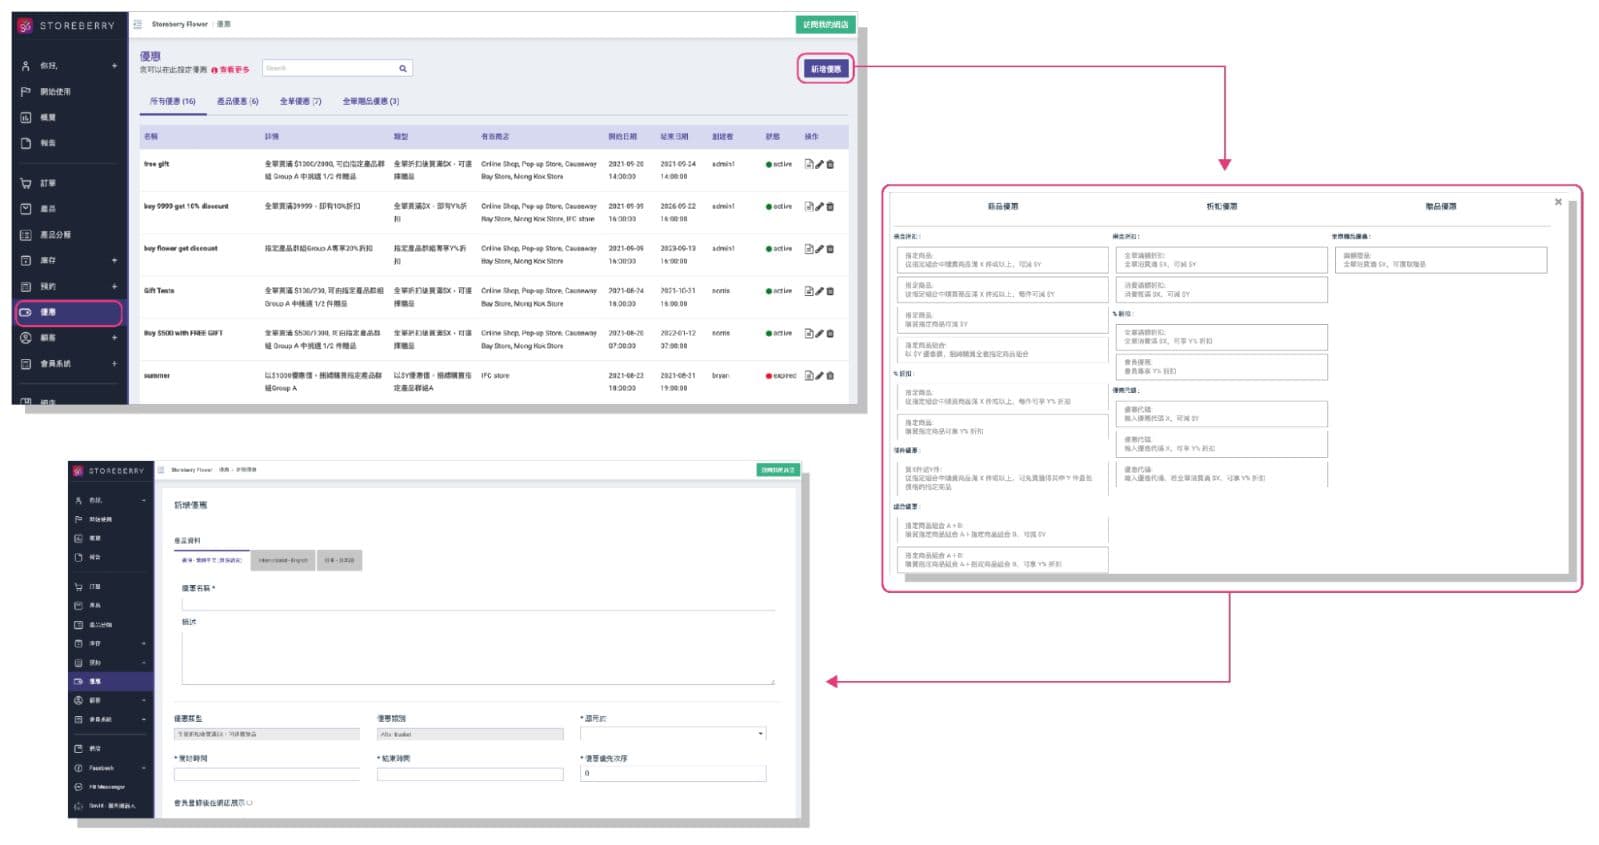This screenshot has height=845, width=1599.
Task: View details icon for buy flower get discount
Action: (x=808, y=249)
